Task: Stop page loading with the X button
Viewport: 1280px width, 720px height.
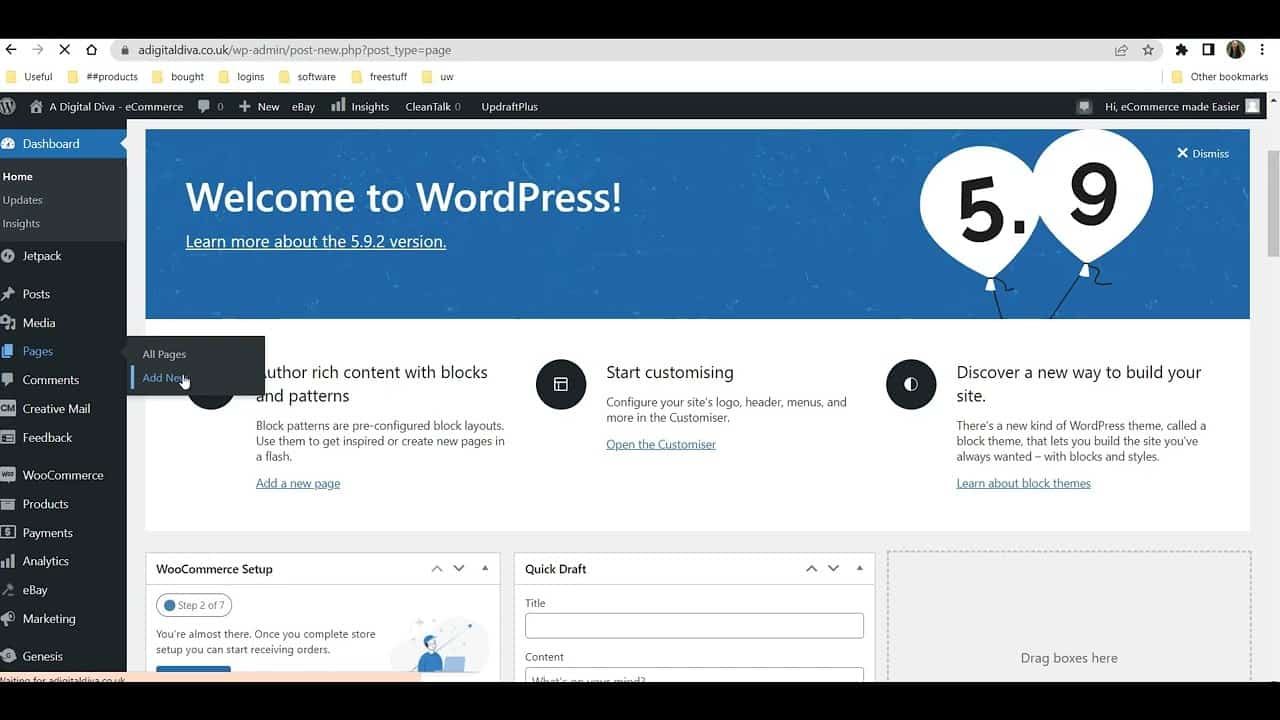Action: tap(65, 50)
